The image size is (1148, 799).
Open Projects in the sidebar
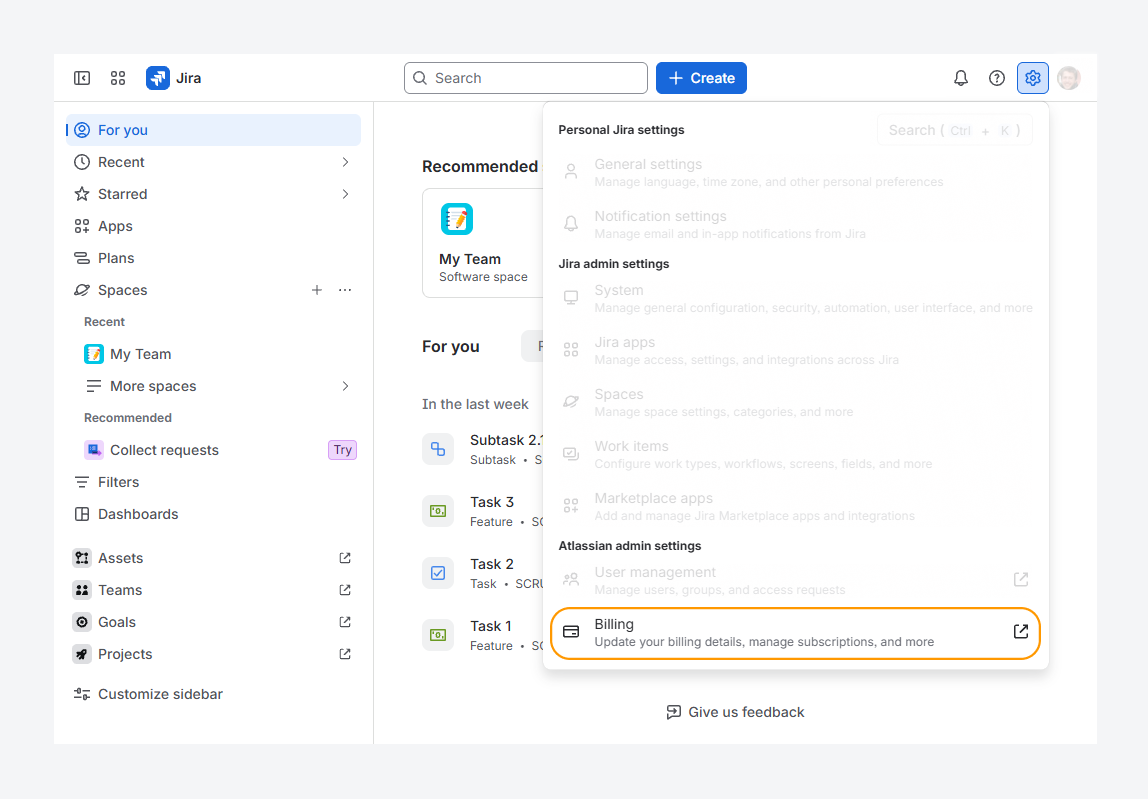click(x=213, y=654)
